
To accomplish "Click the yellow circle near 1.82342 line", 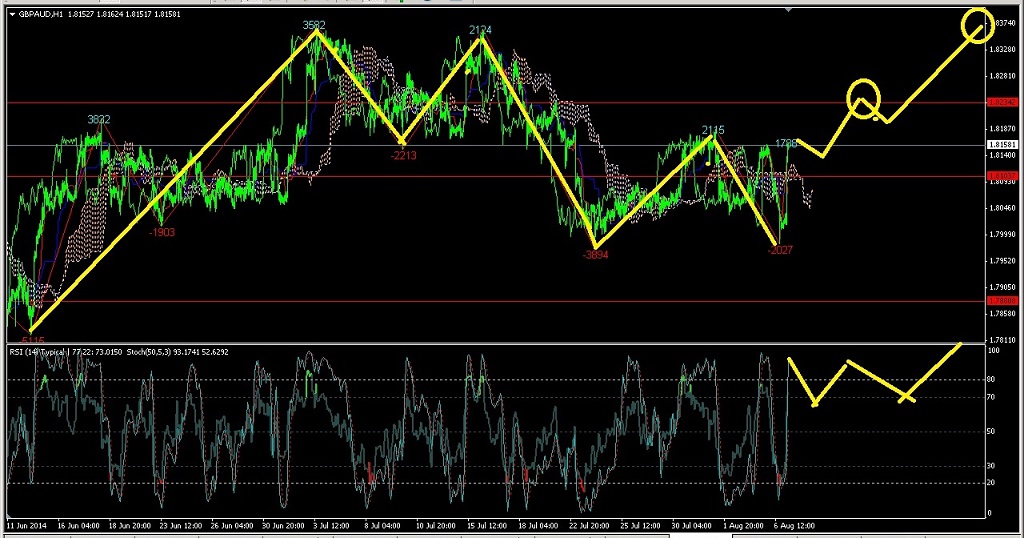I will click(x=863, y=98).
